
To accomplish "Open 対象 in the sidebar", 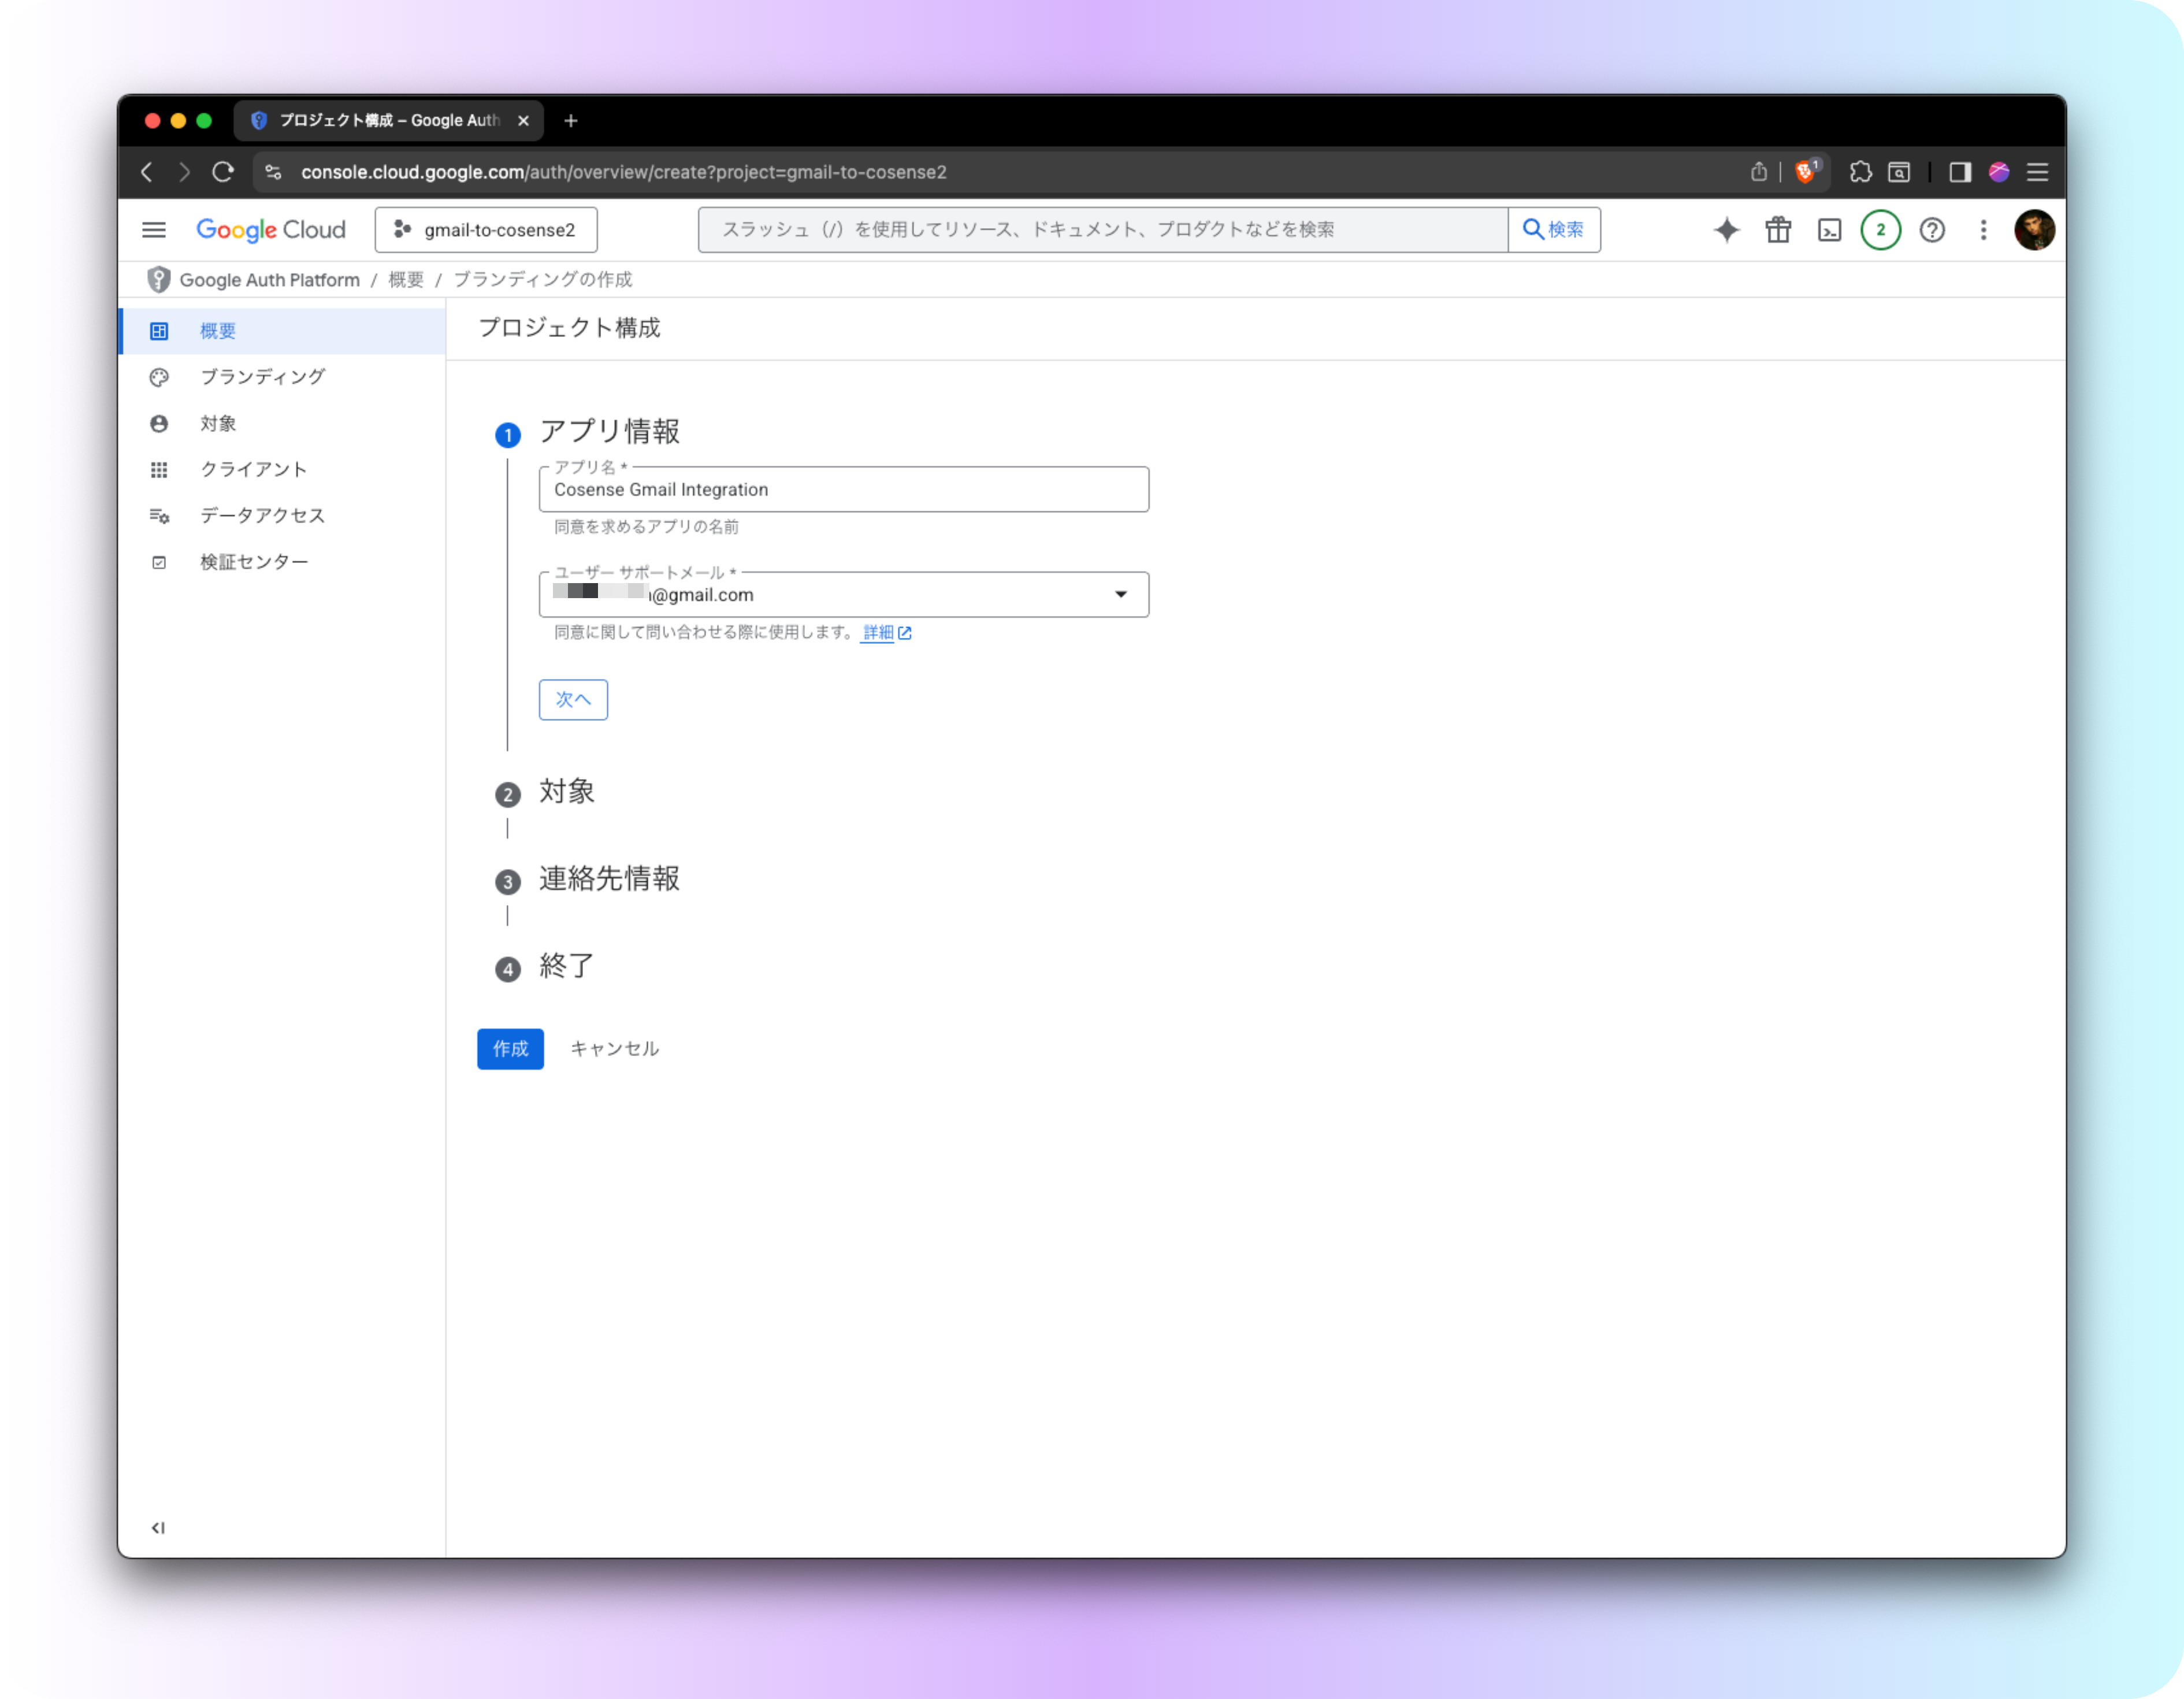I will coord(282,423).
